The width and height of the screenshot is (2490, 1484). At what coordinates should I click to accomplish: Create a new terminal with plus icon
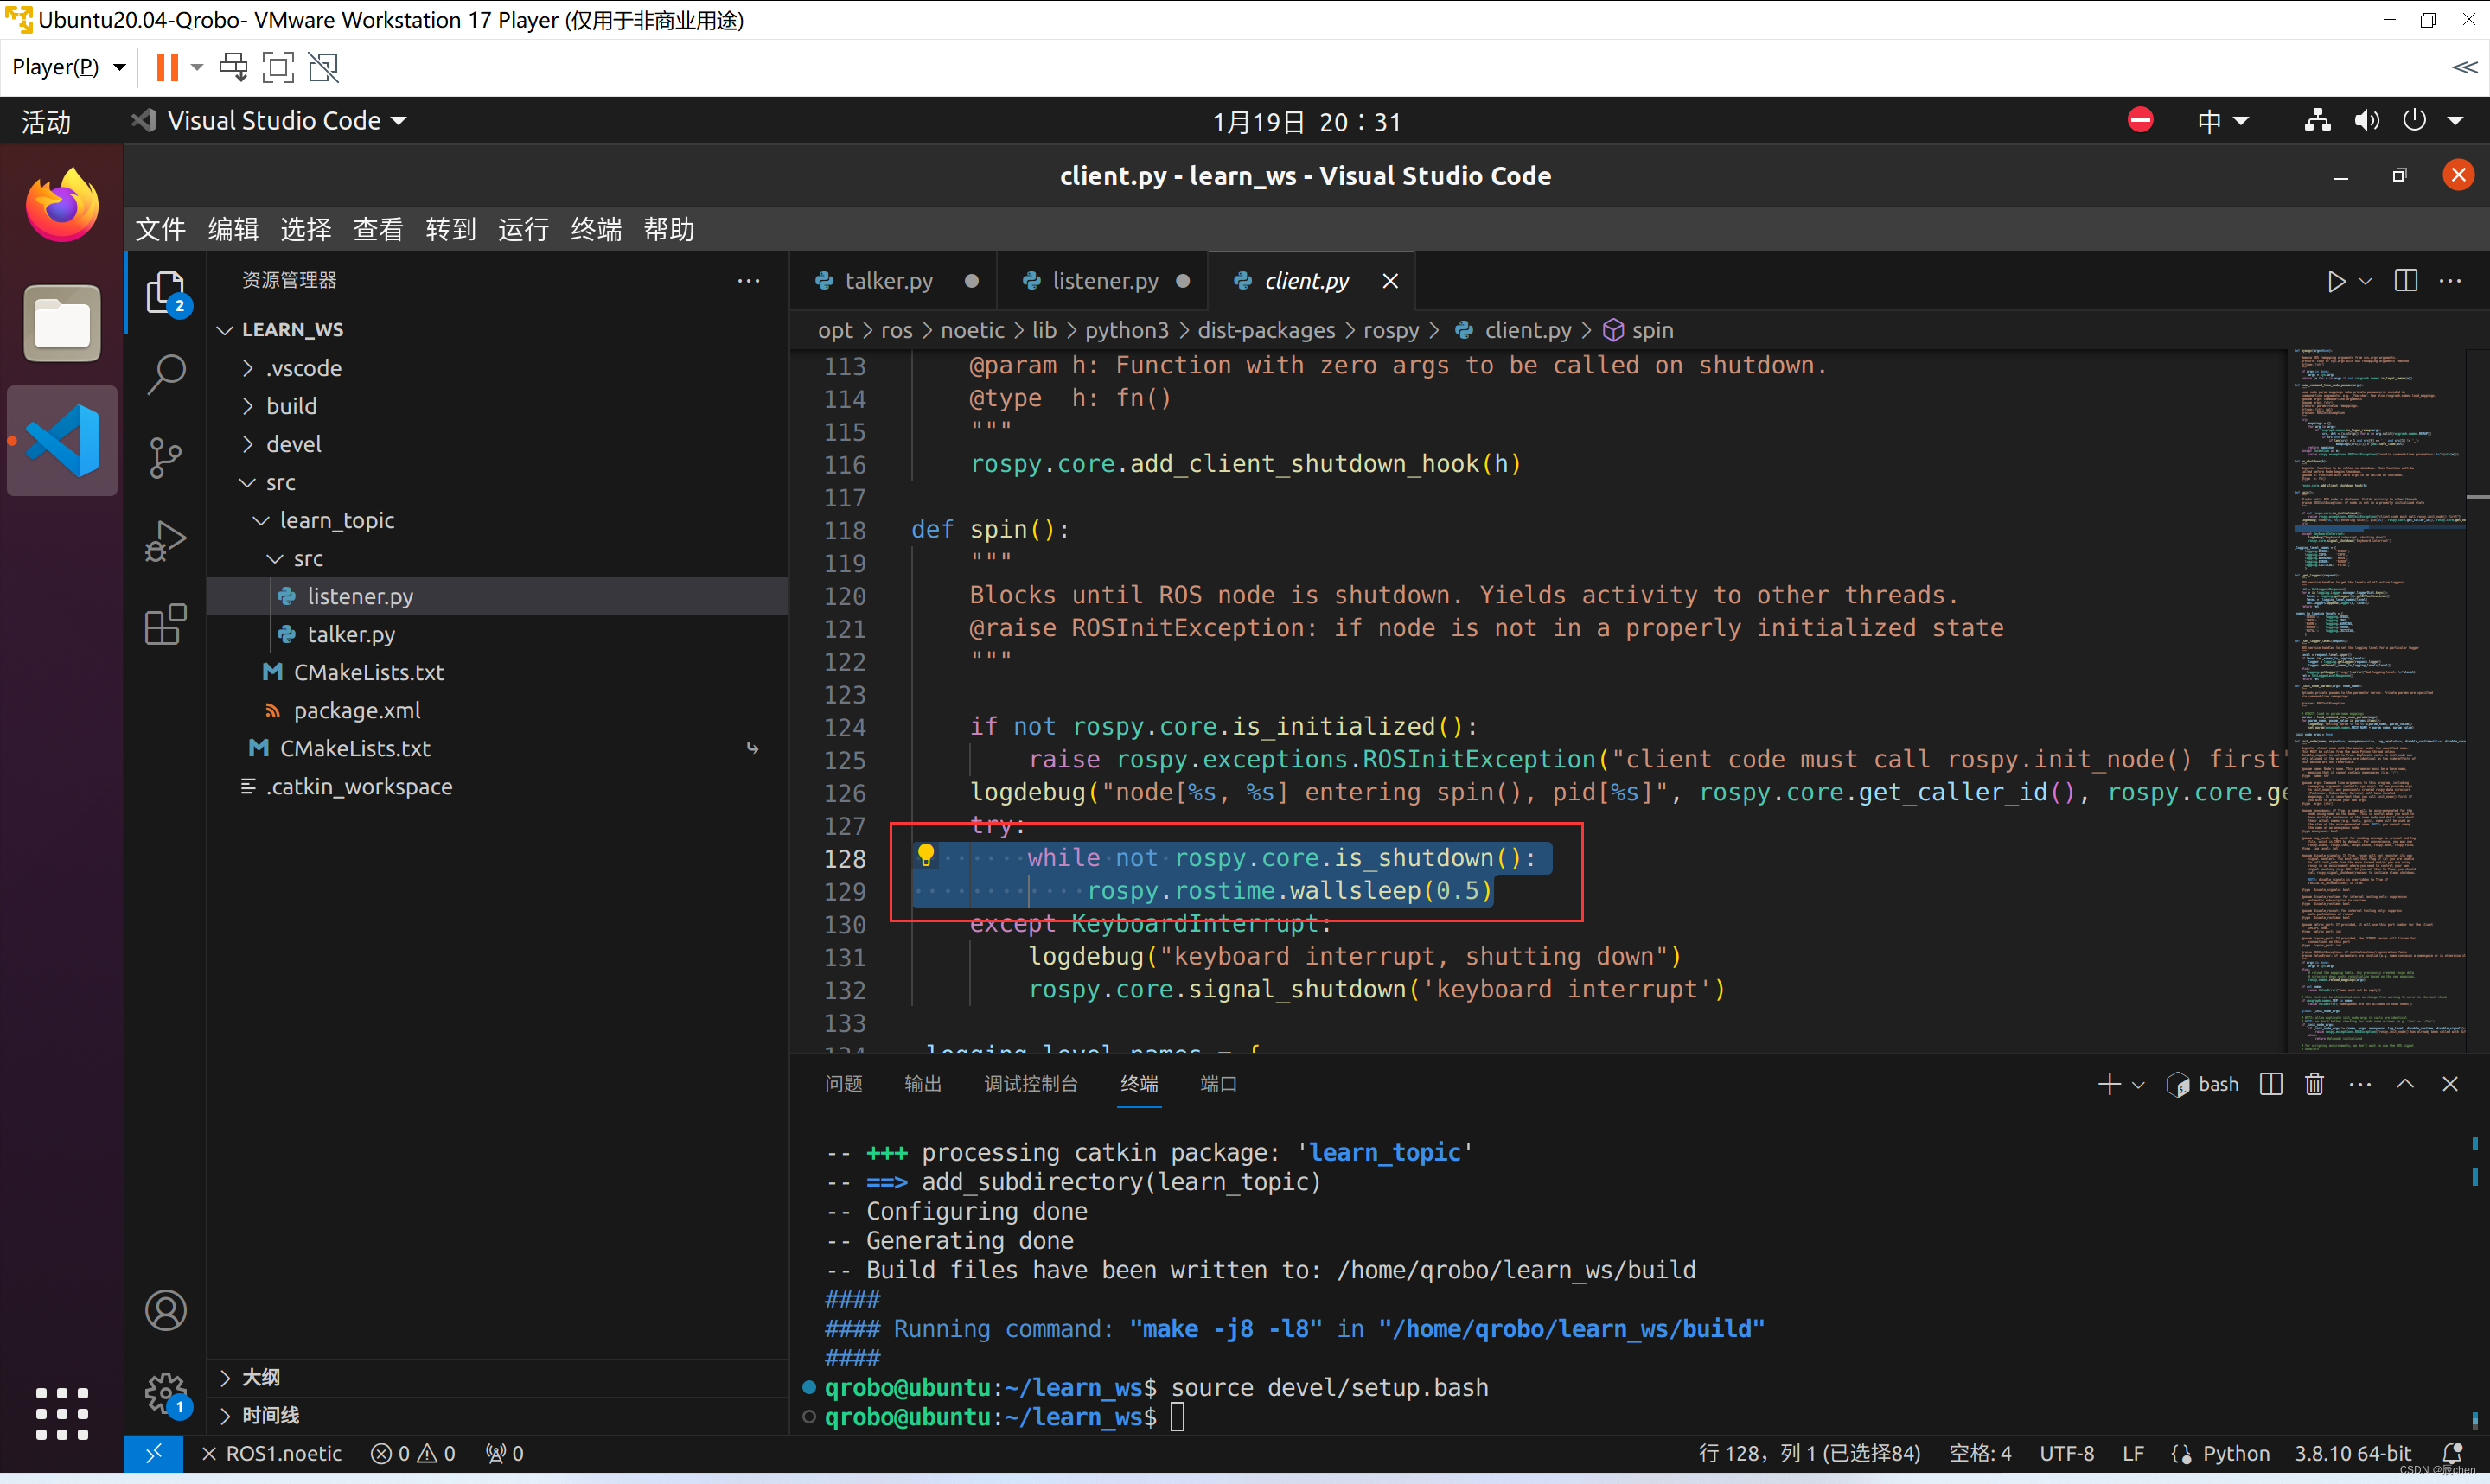click(x=2108, y=1084)
